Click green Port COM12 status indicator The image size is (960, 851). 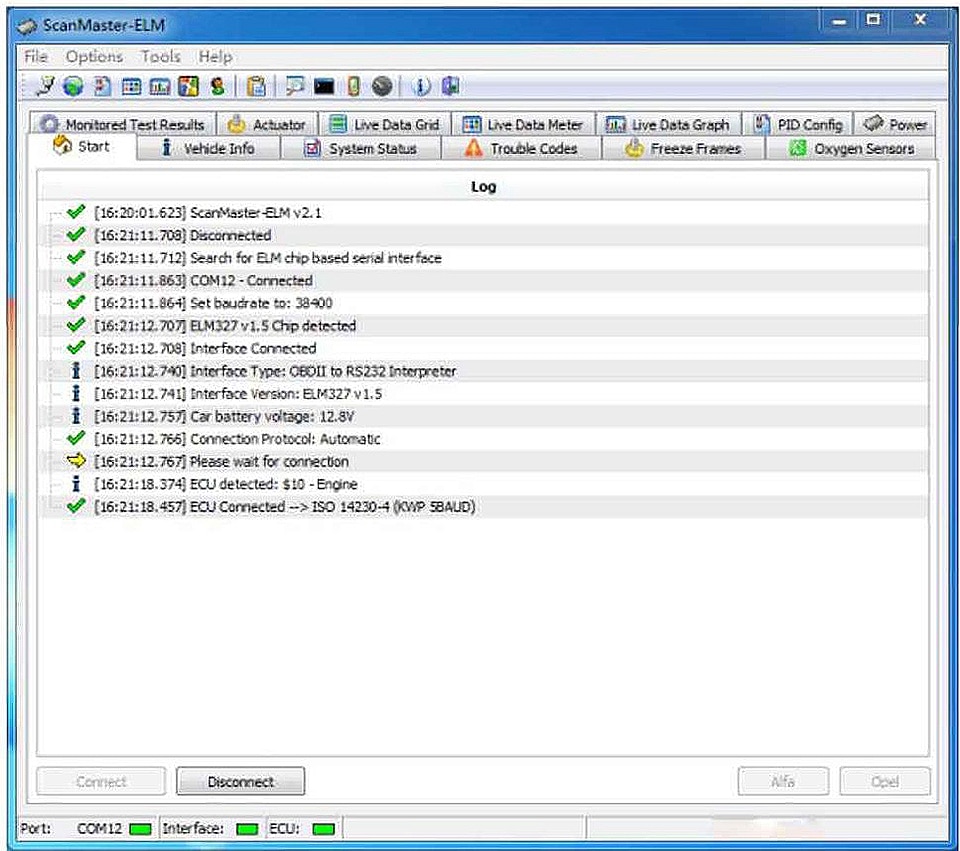(x=140, y=829)
